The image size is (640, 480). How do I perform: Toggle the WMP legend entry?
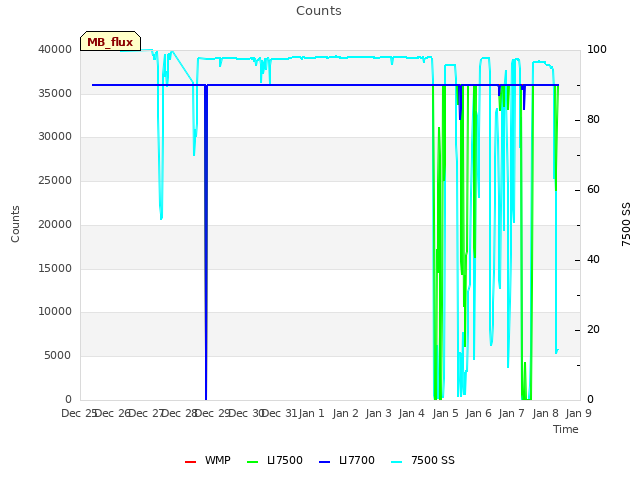point(208,460)
